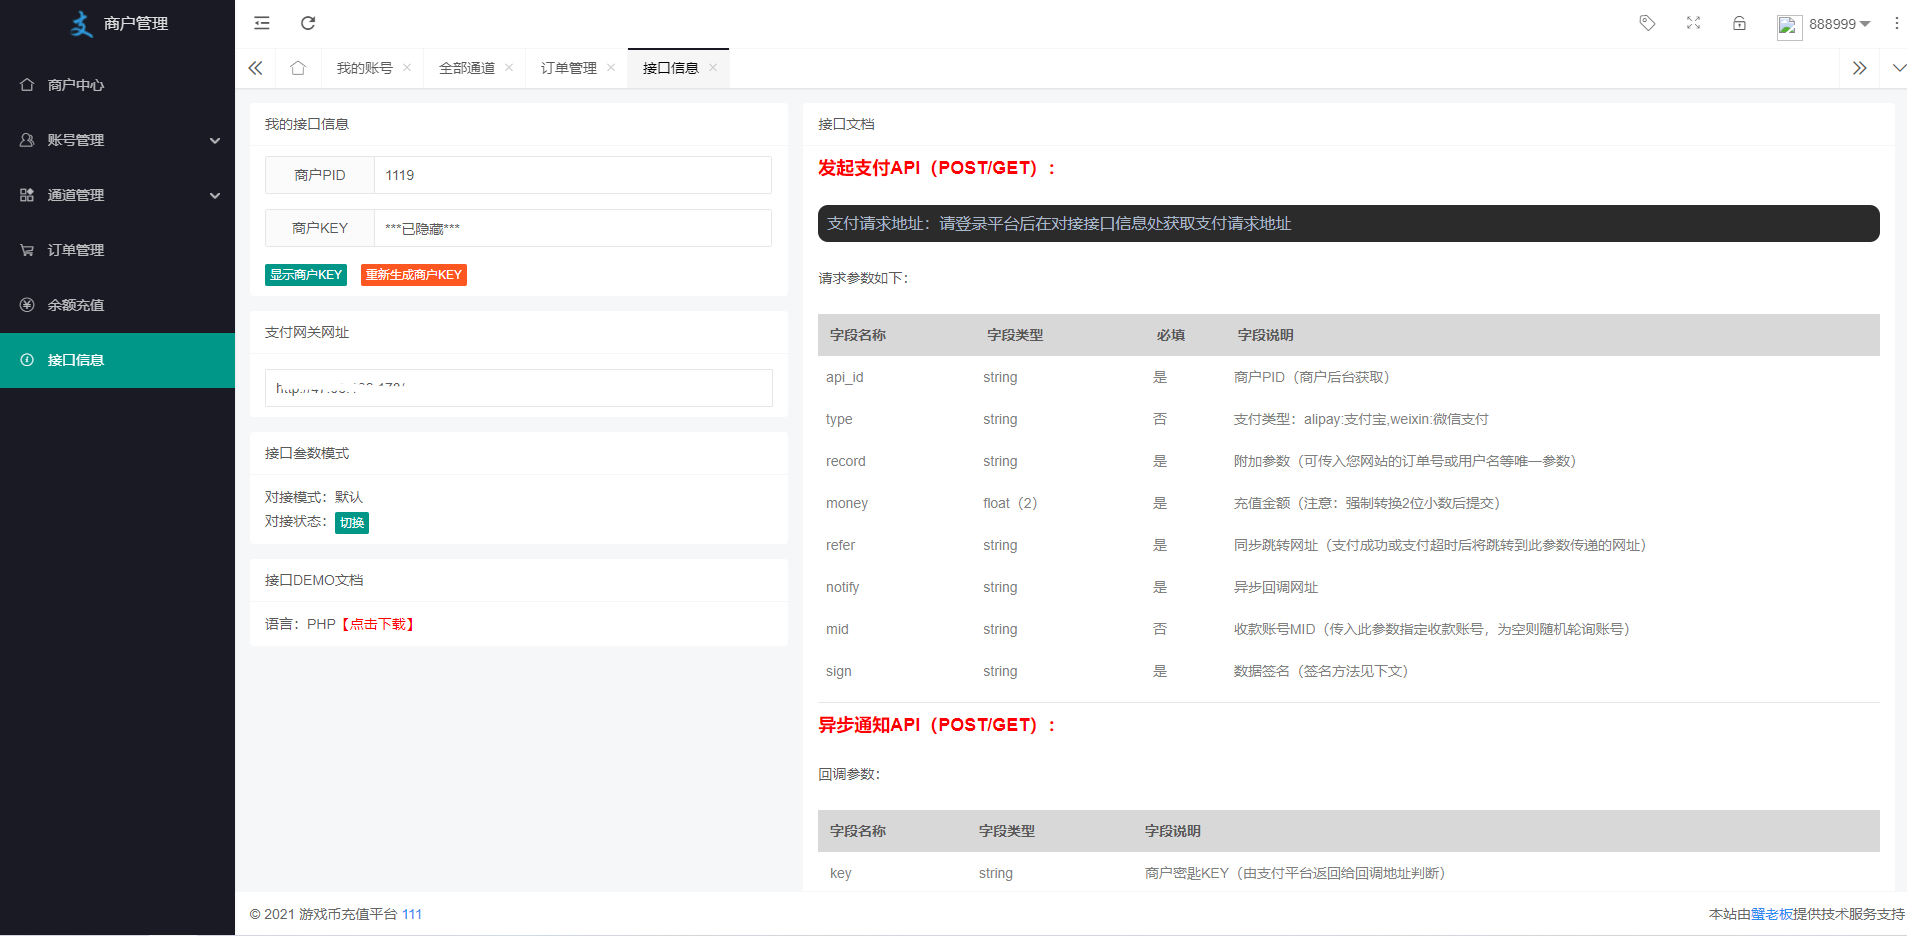Enter fullscreen using the expand icon

(1693, 23)
